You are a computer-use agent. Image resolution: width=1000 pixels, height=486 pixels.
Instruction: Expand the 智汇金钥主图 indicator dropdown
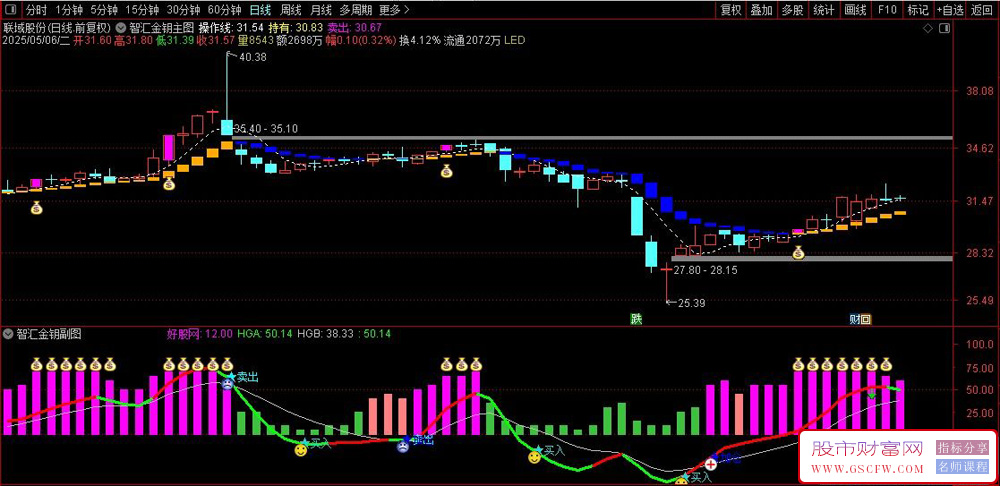point(122,28)
